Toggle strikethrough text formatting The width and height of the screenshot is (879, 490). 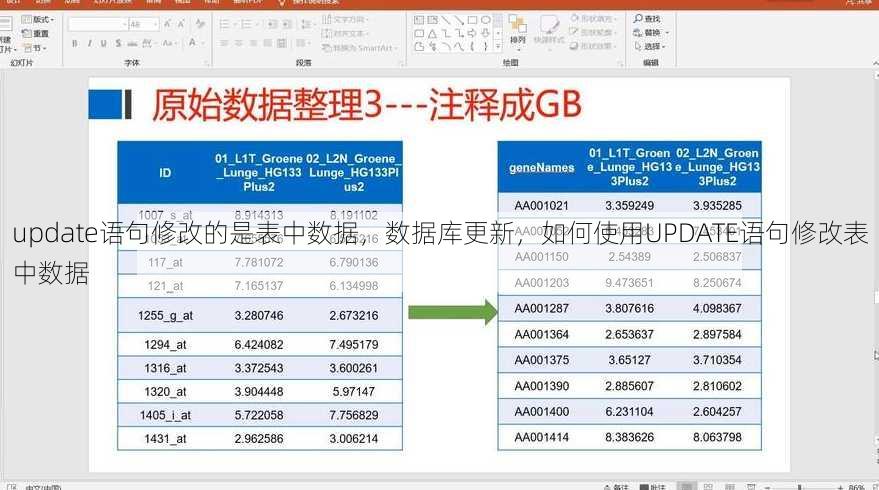(132, 43)
